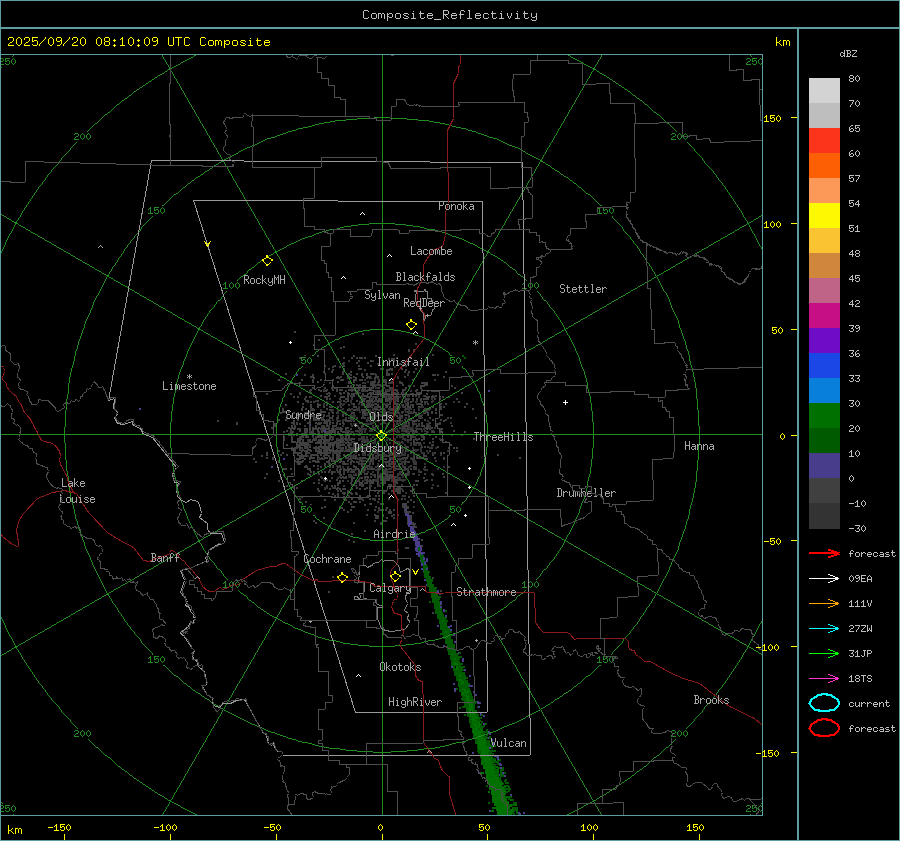Click the red forecast ellipse legend icon

[823, 728]
